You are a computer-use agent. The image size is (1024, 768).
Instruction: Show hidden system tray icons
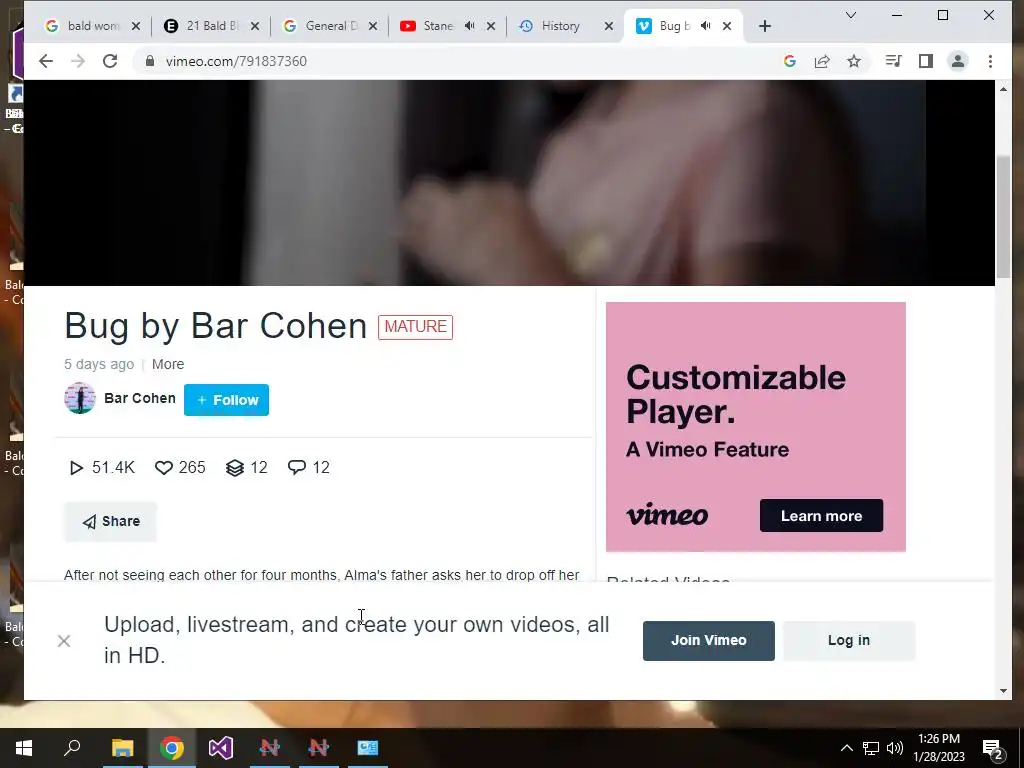846,748
